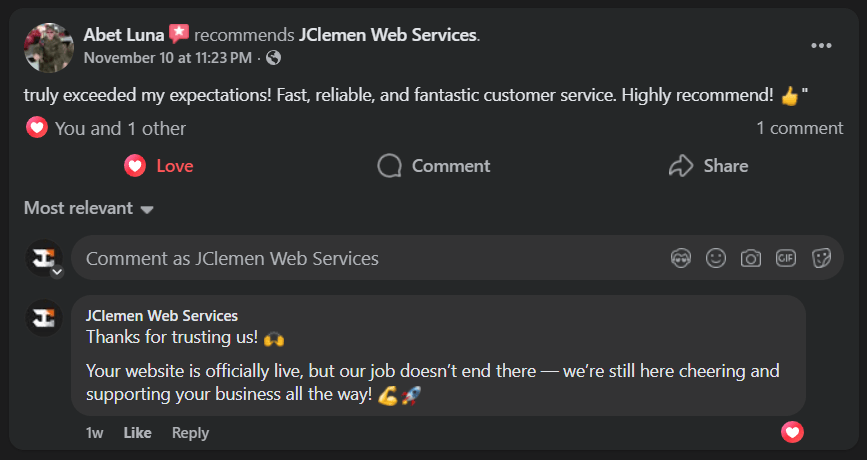Screen dimensions: 867x460
Task: Open Abet Luna's profile link
Action: tap(123, 35)
